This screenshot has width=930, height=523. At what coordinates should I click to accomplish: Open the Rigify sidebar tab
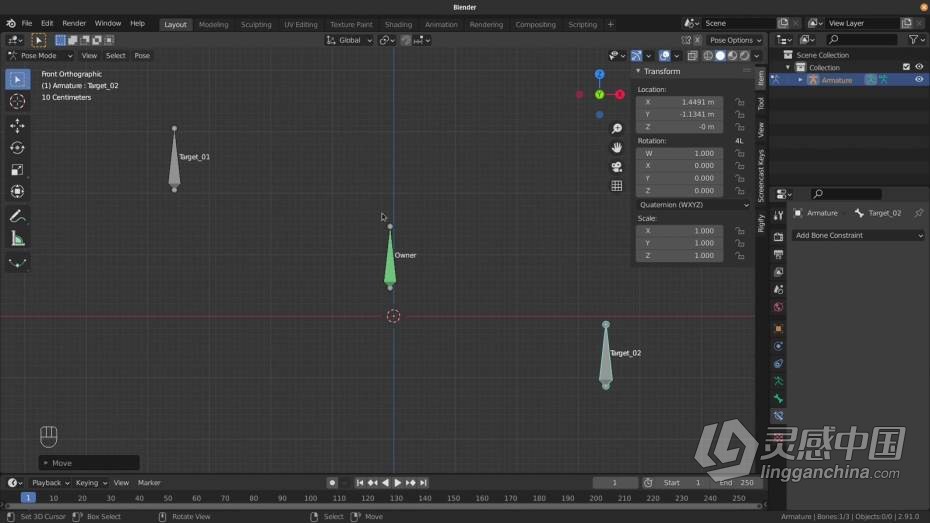(761, 224)
